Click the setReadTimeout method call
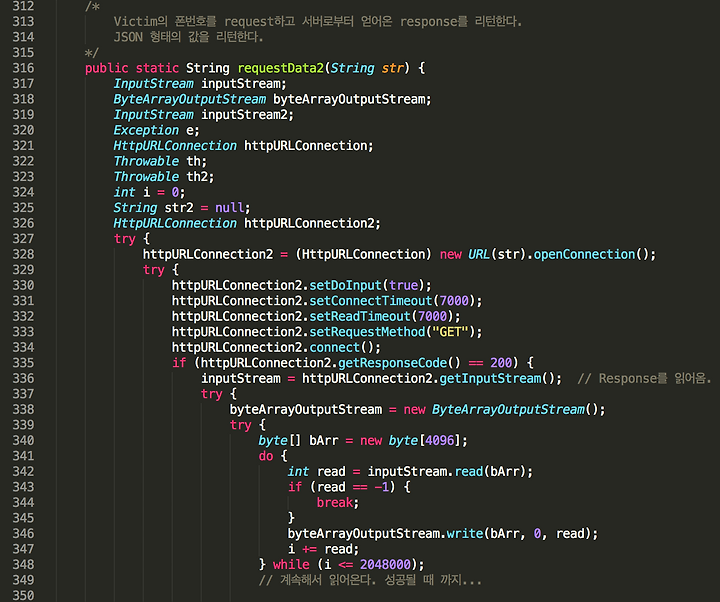 click(x=360, y=316)
